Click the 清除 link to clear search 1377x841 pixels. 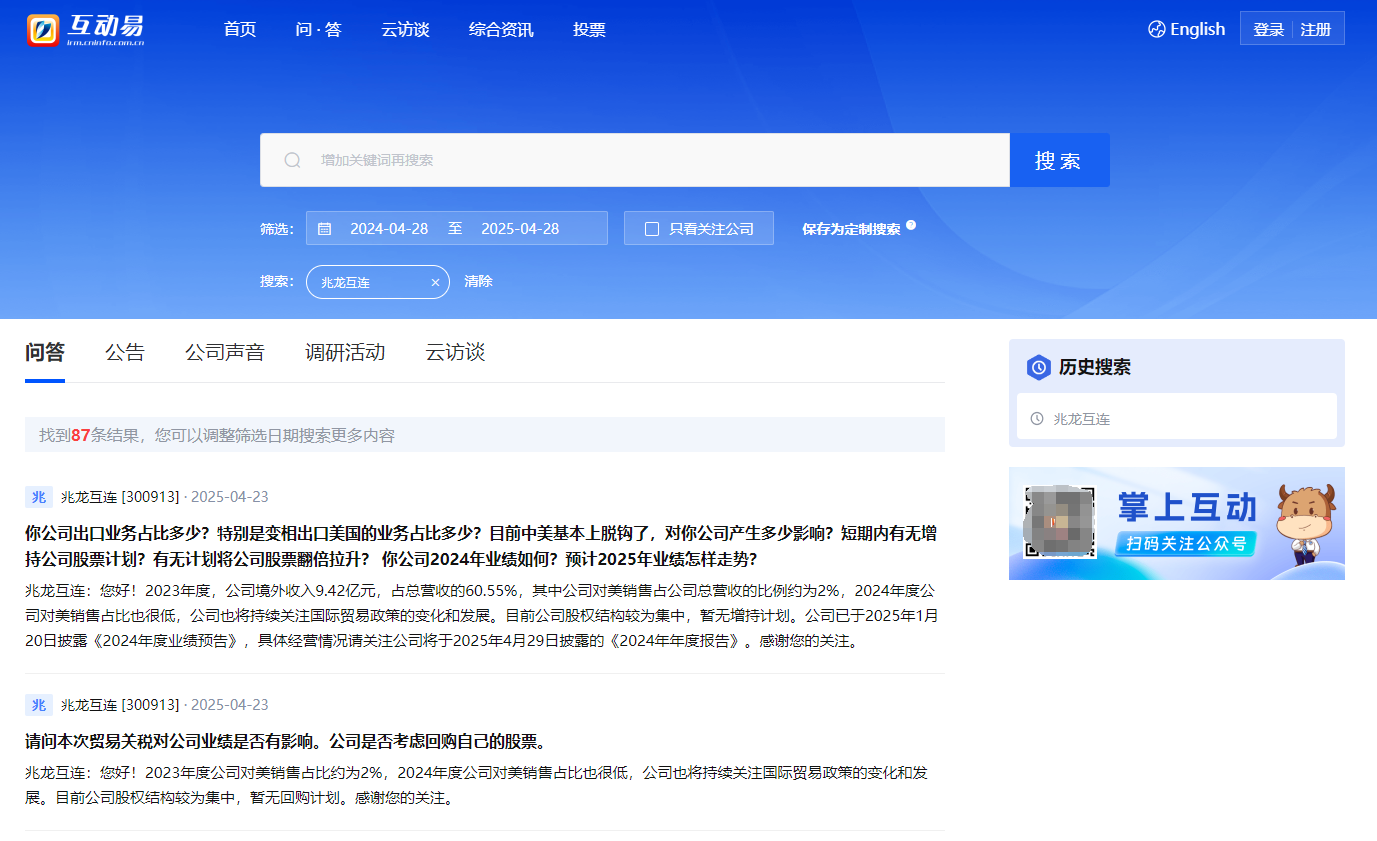pyautogui.click(x=478, y=282)
